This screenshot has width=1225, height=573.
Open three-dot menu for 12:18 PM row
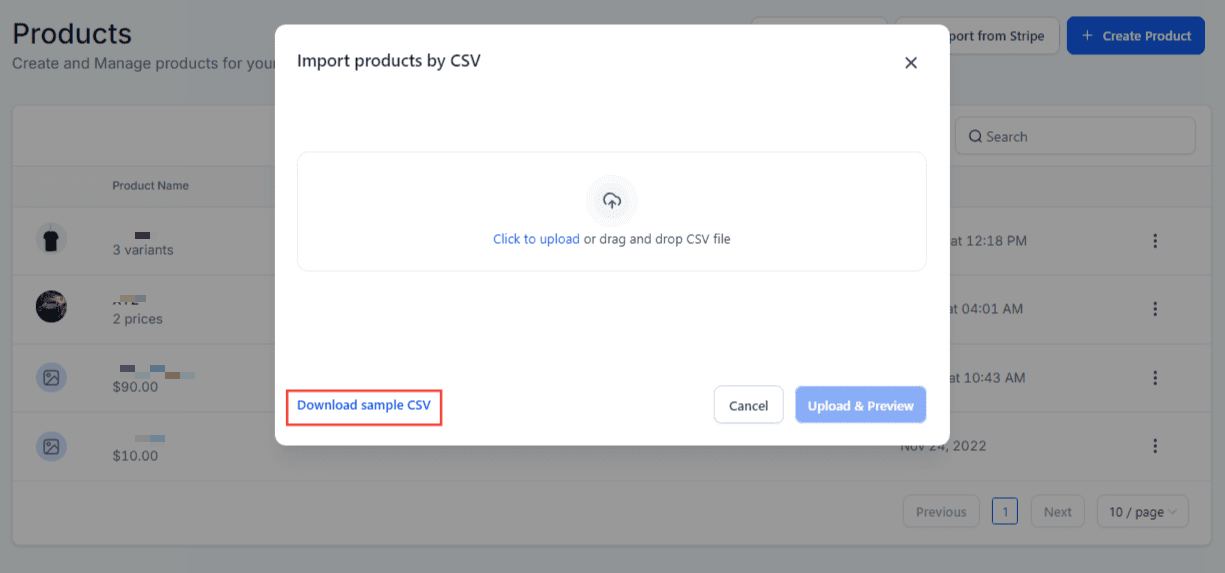[x=1155, y=241]
